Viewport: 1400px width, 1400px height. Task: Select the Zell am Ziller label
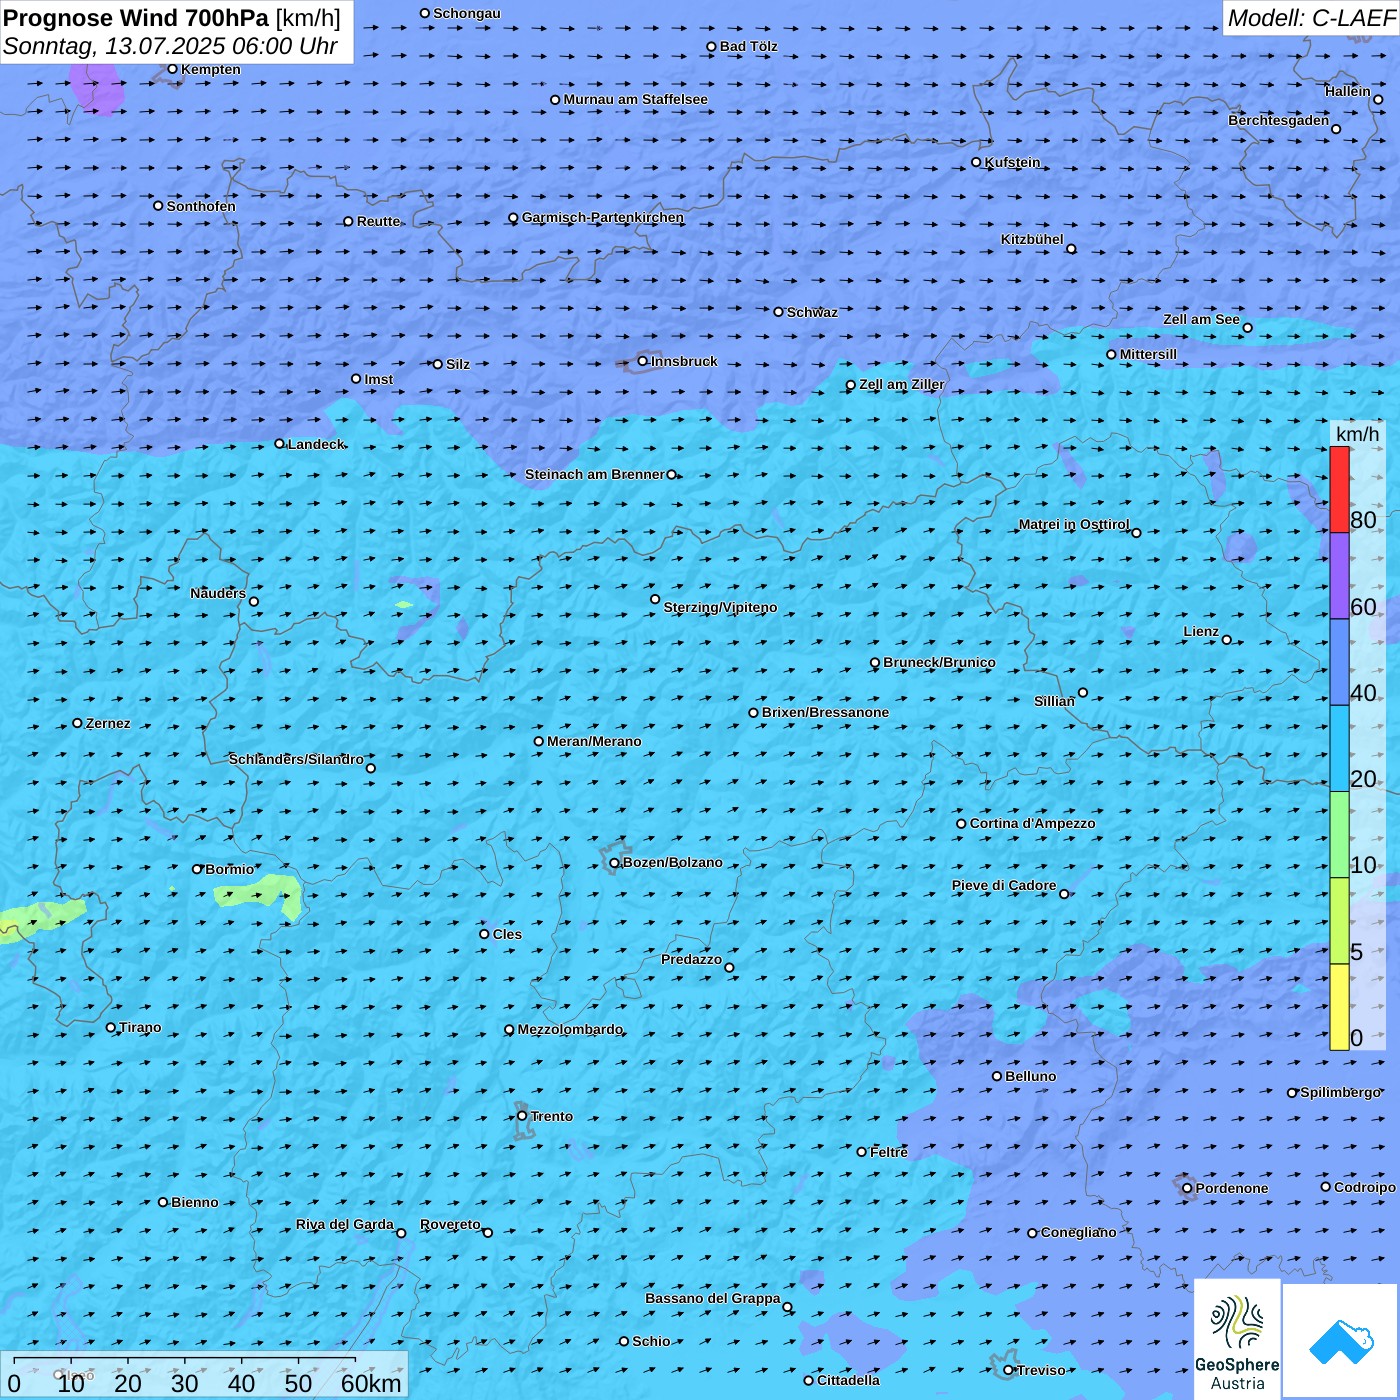(x=901, y=384)
